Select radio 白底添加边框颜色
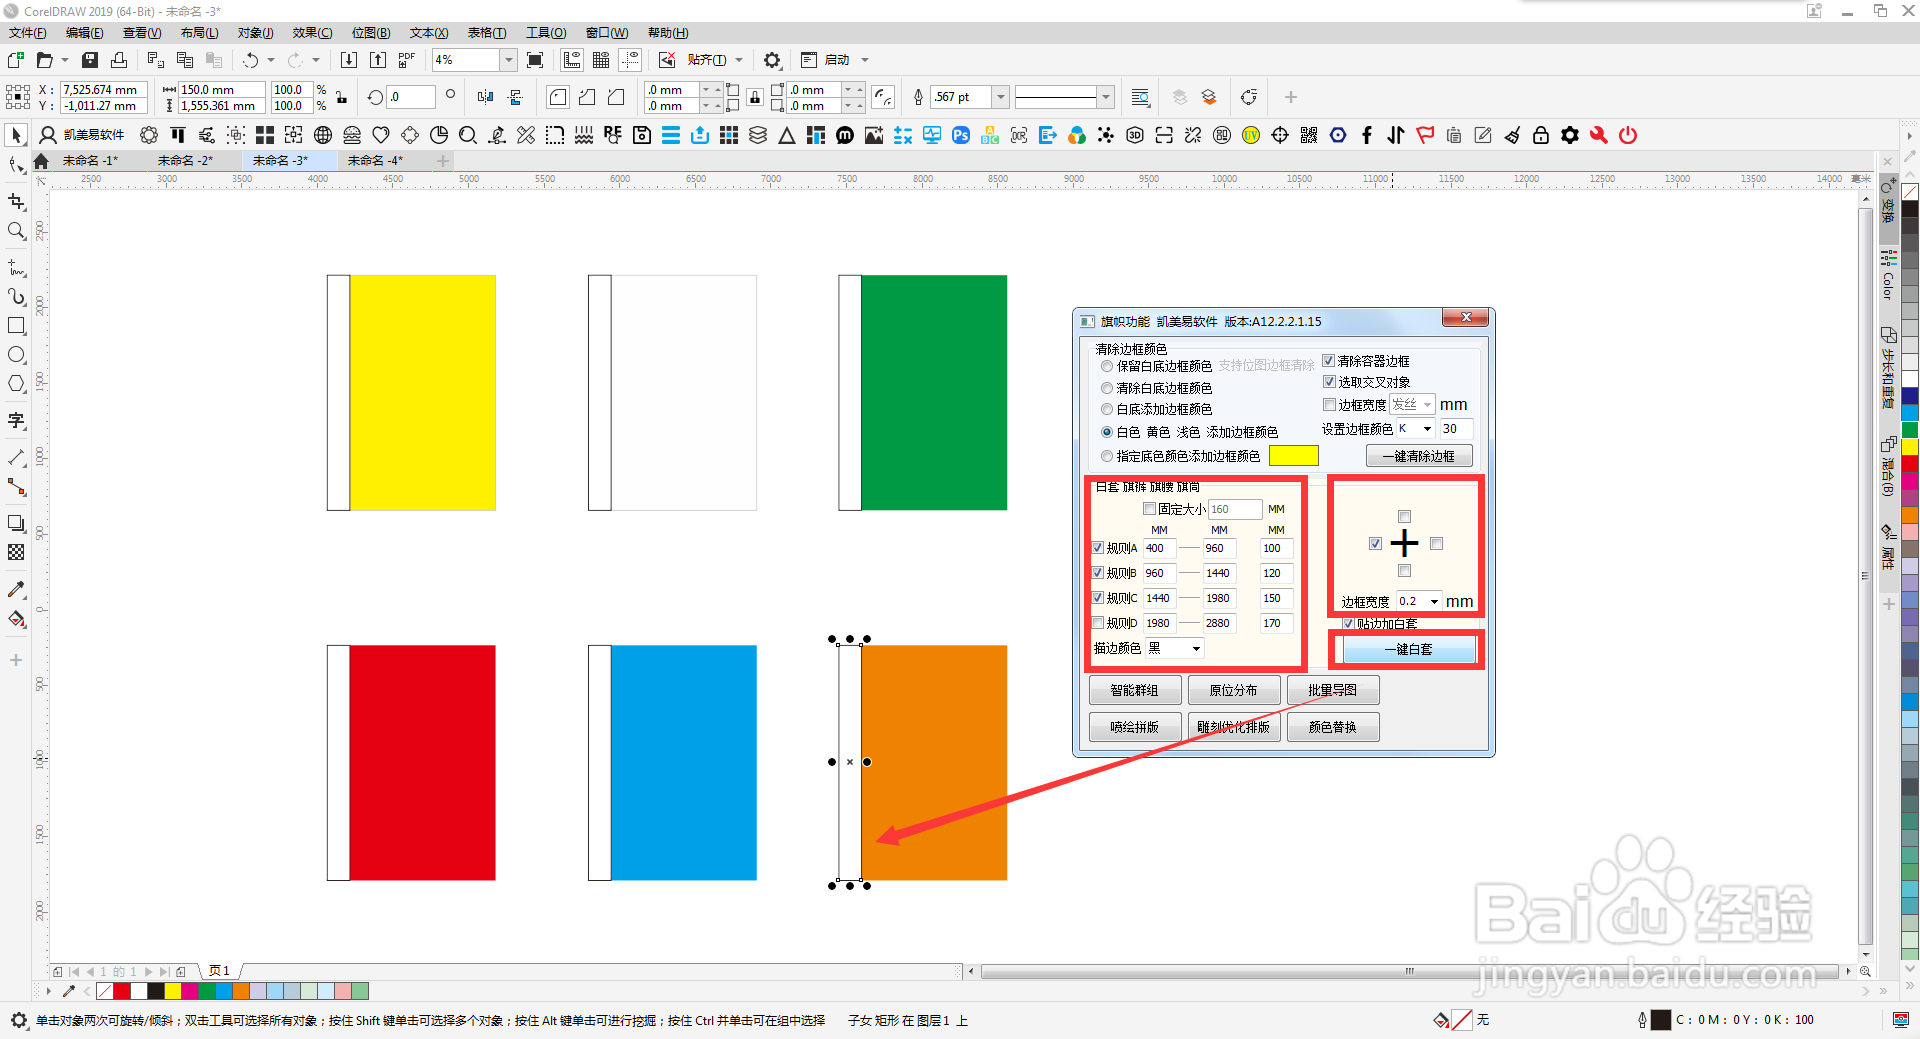1920x1039 pixels. coord(1107,409)
